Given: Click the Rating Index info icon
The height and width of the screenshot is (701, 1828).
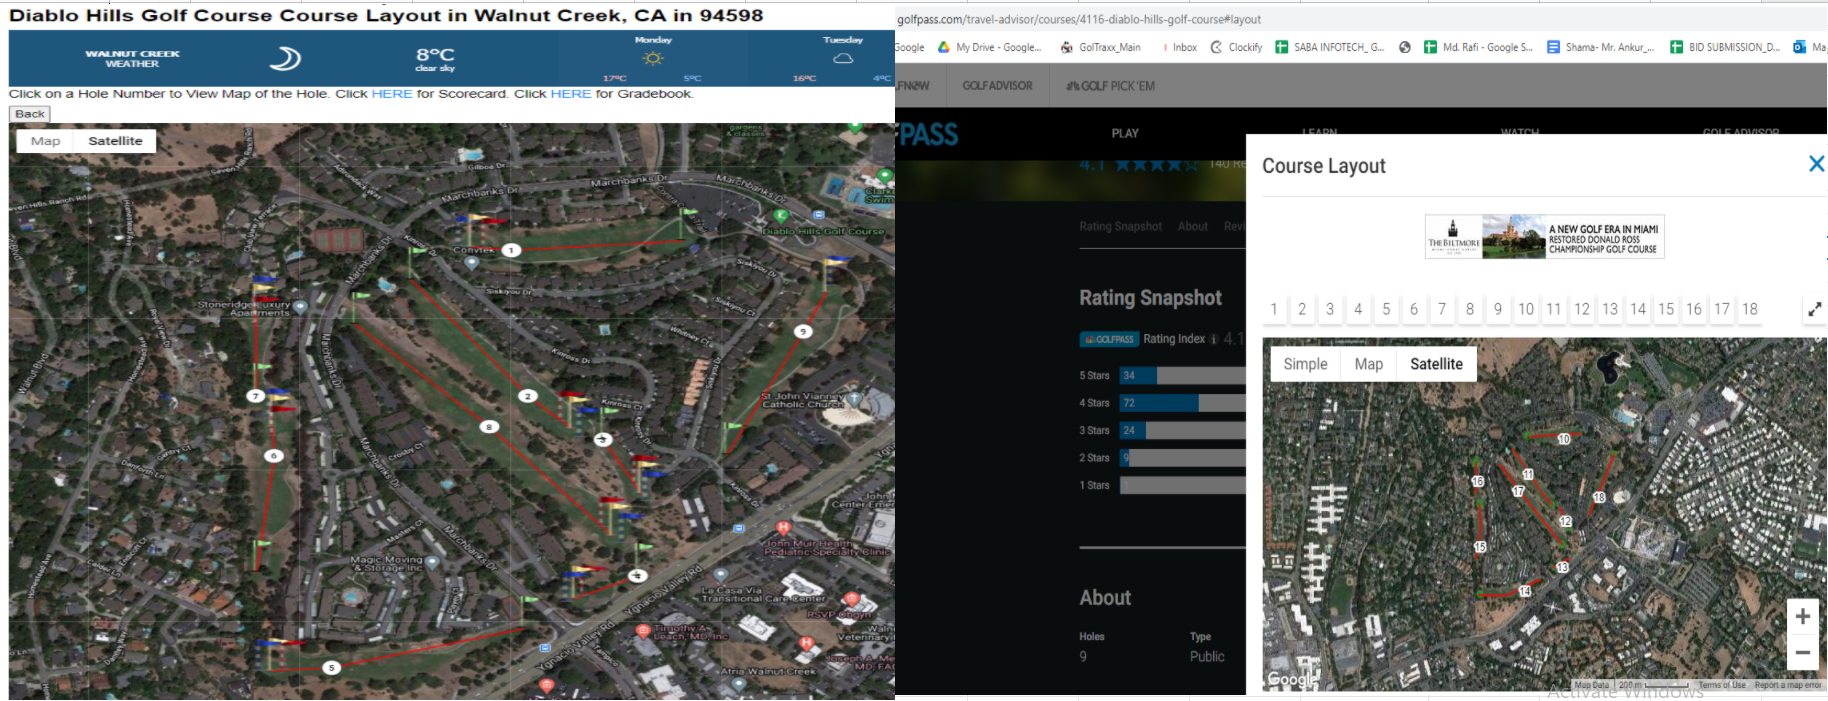Looking at the screenshot, I should [x=1214, y=340].
